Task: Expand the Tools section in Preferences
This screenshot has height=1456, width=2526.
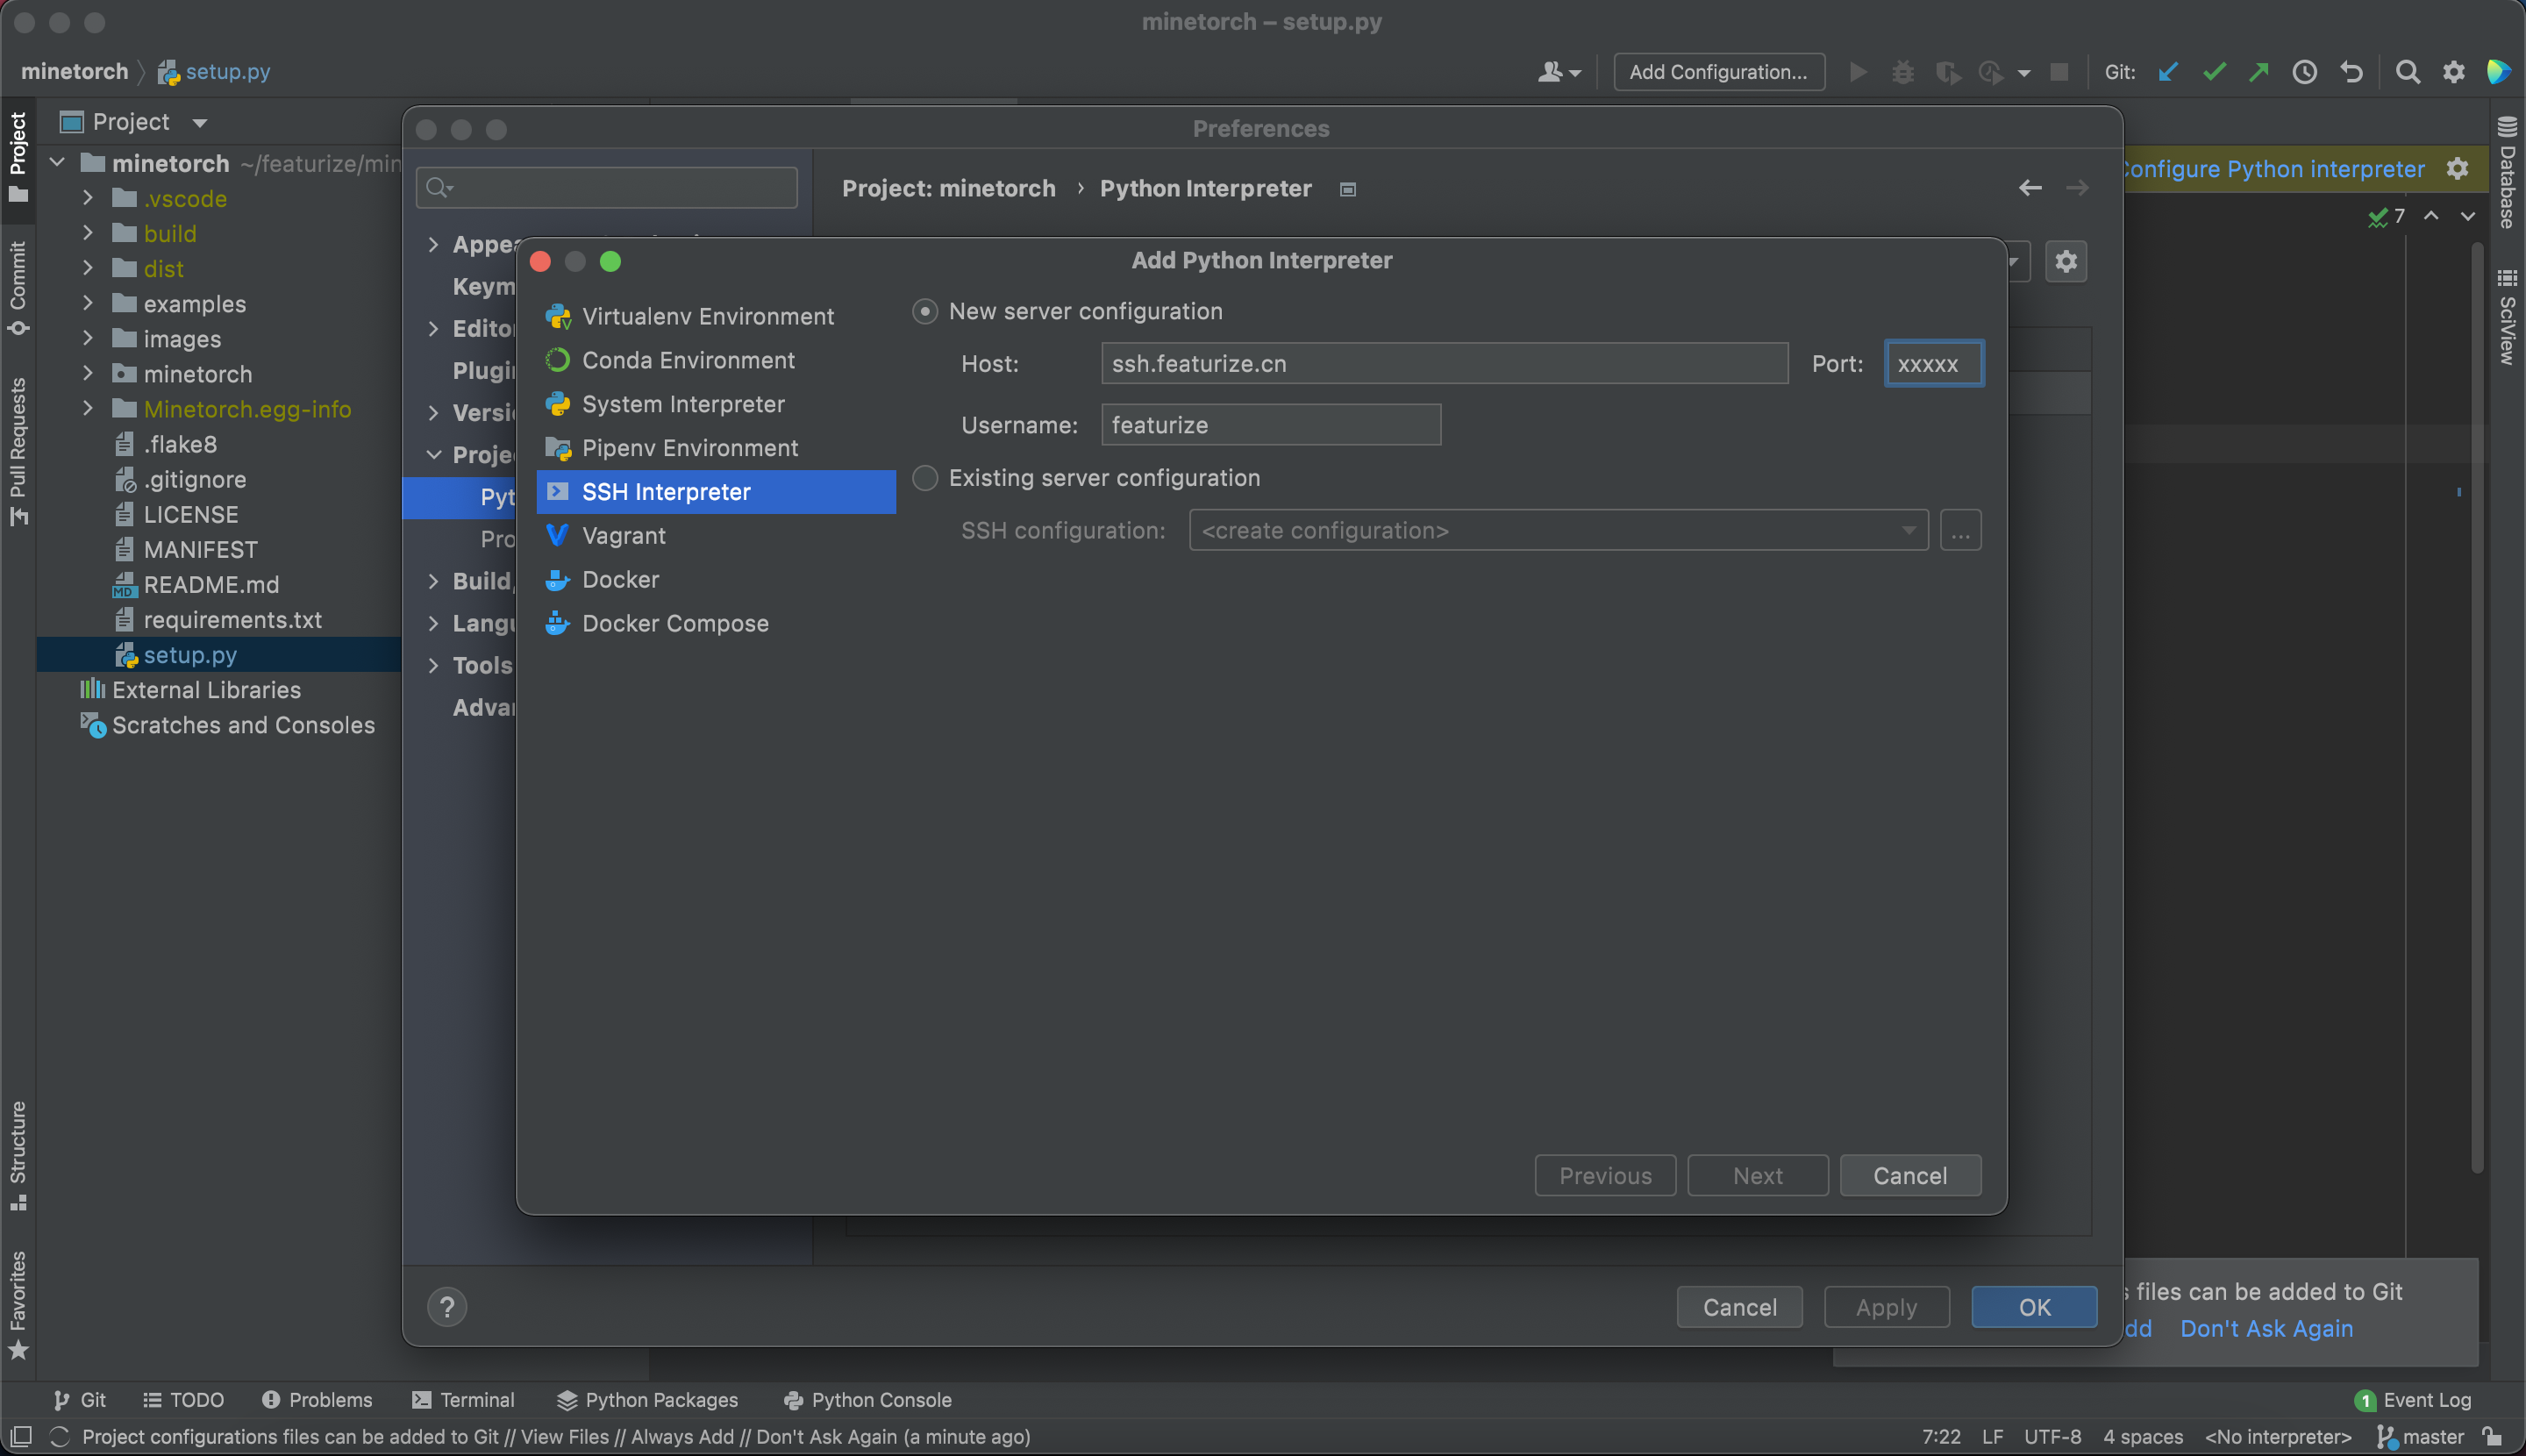Action: (434, 666)
